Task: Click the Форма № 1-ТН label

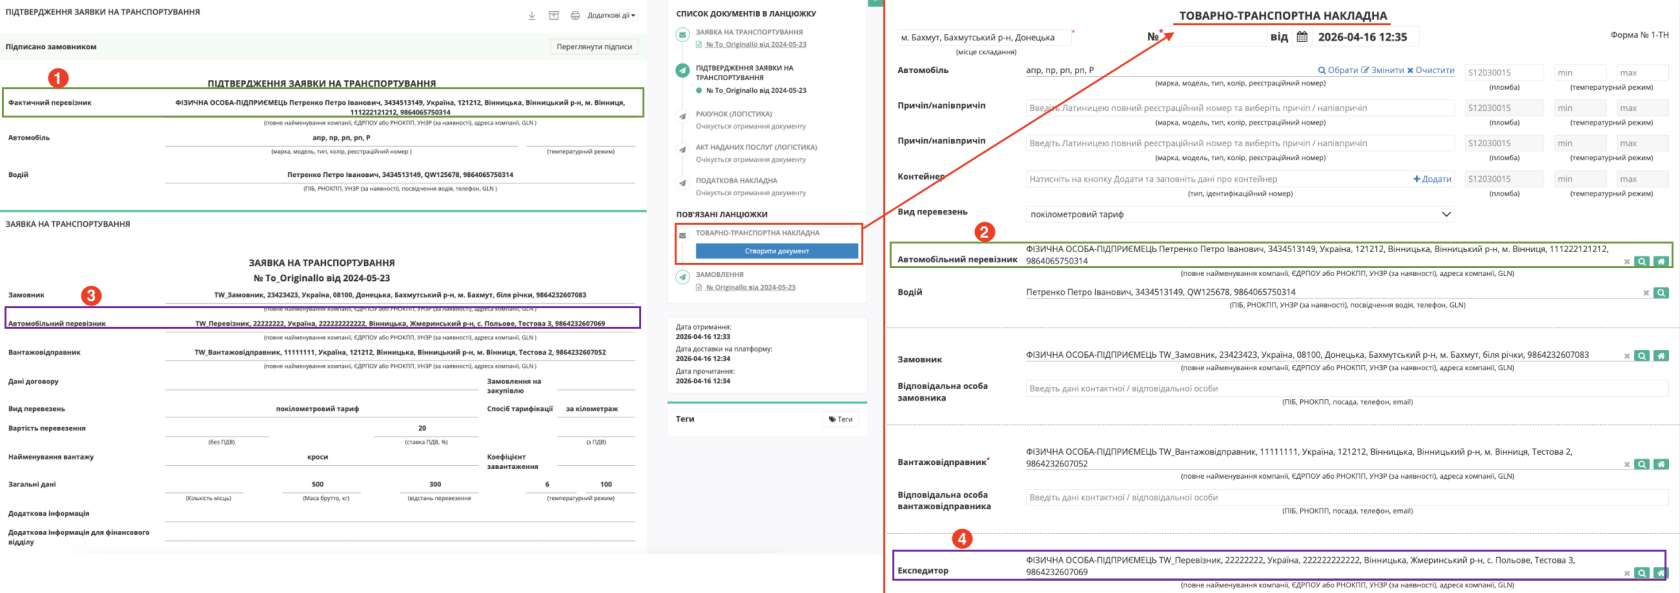Action: (x=1639, y=35)
